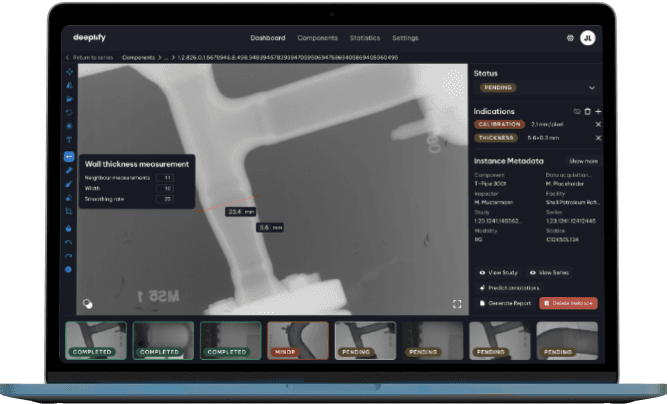
Task: Open the first PENDING thumbnail
Action: point(365,341)
